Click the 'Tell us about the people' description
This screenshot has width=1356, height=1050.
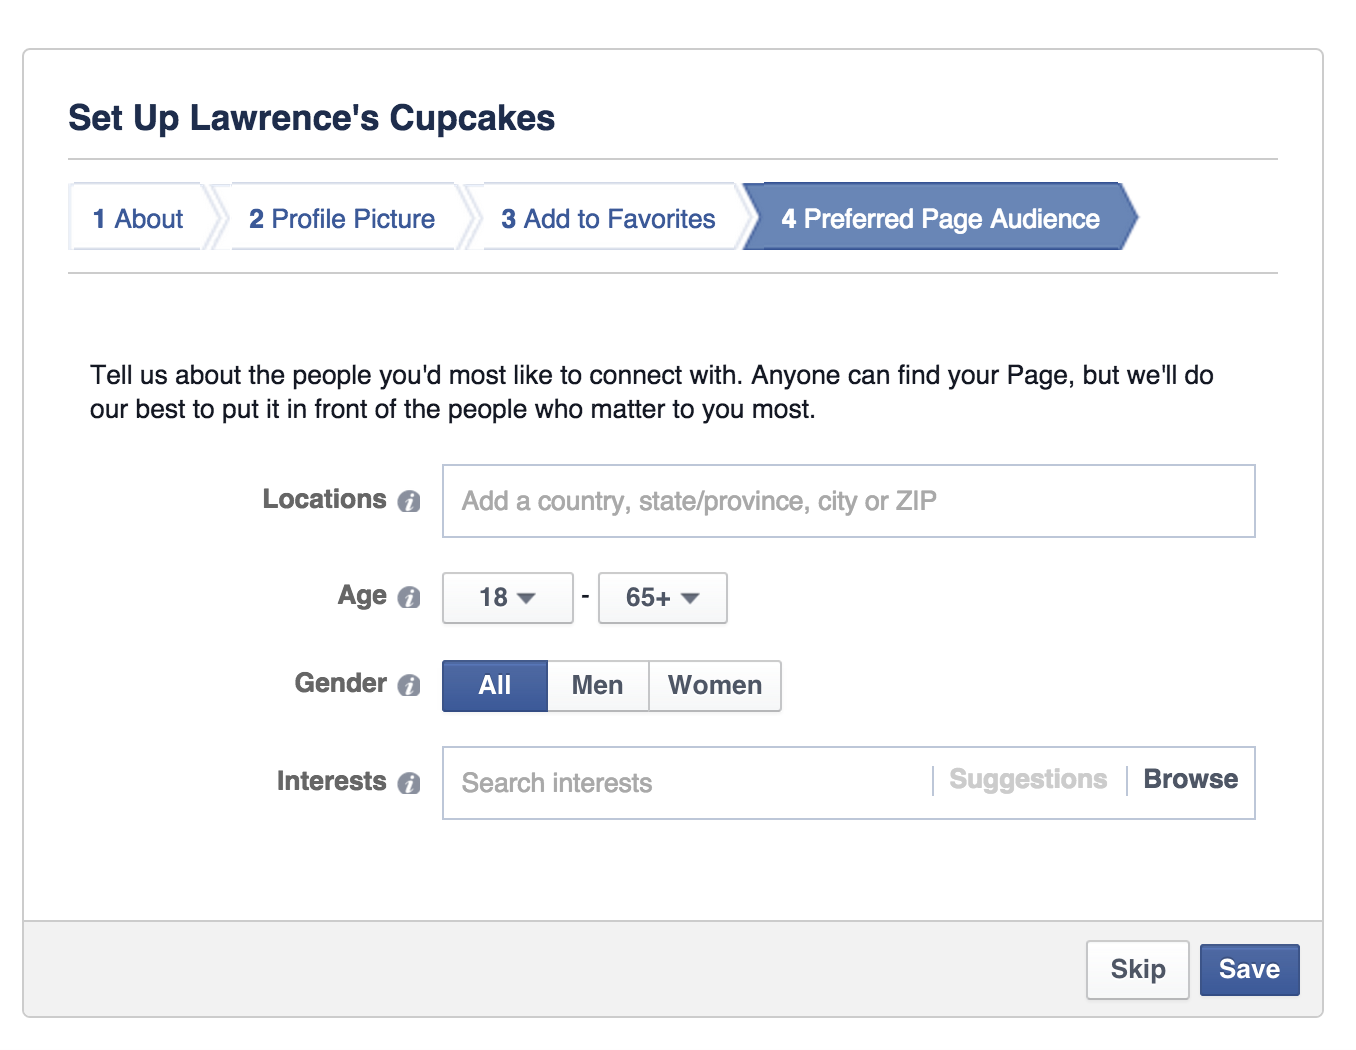(x=652, y=392)
